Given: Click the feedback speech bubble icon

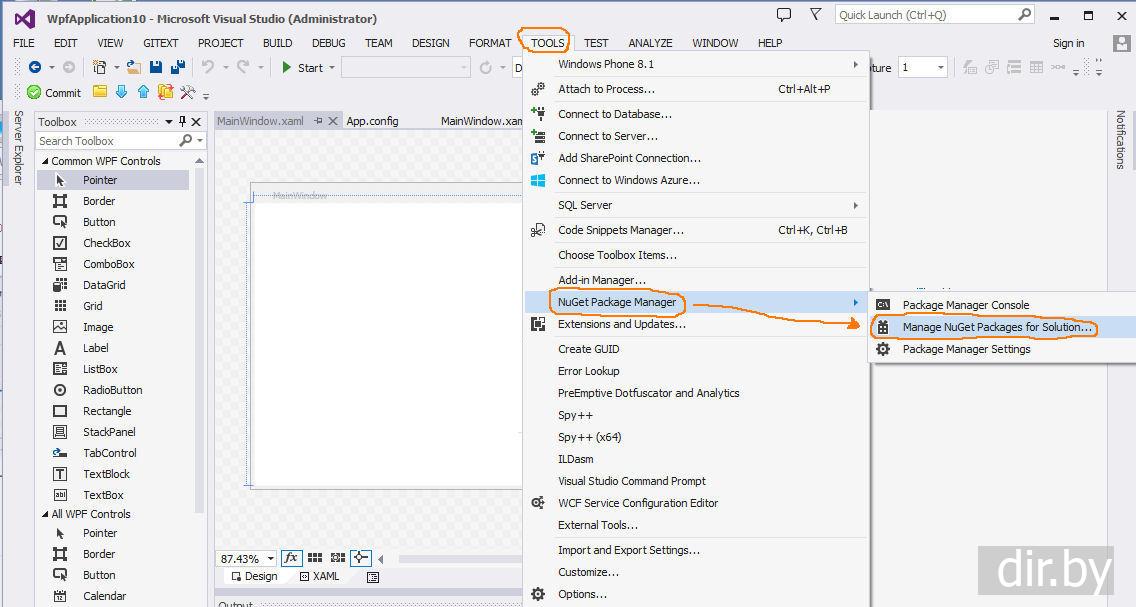Looking at the screenshot, I should pyautogui.click(x=784, y=15).
